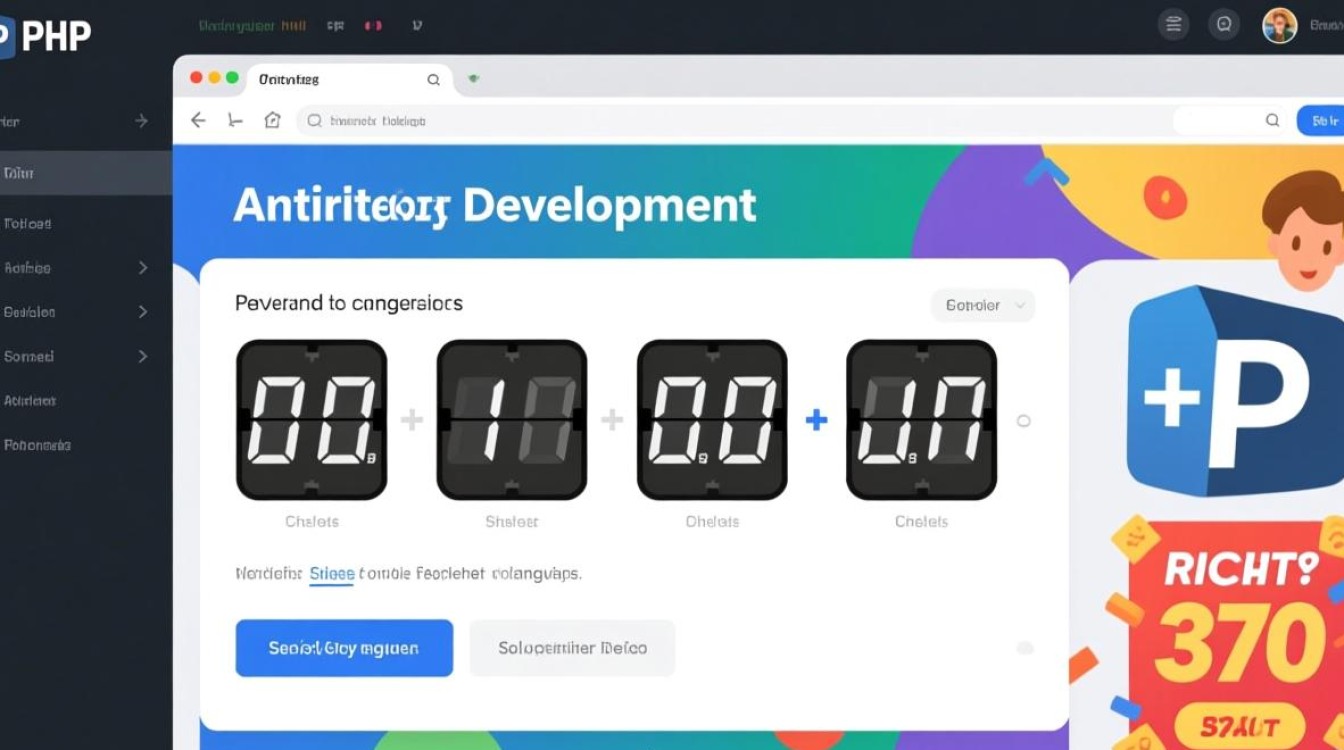Click the gray secondary button in the card
The image size is (1344, 750).
click(572, 648)
